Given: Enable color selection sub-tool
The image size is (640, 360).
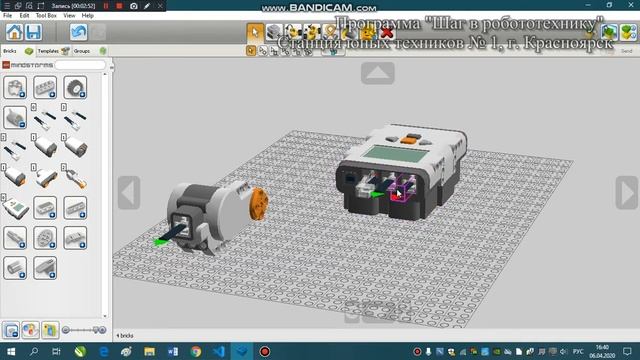Looking at the screenshot, I should tap(285, 51).
